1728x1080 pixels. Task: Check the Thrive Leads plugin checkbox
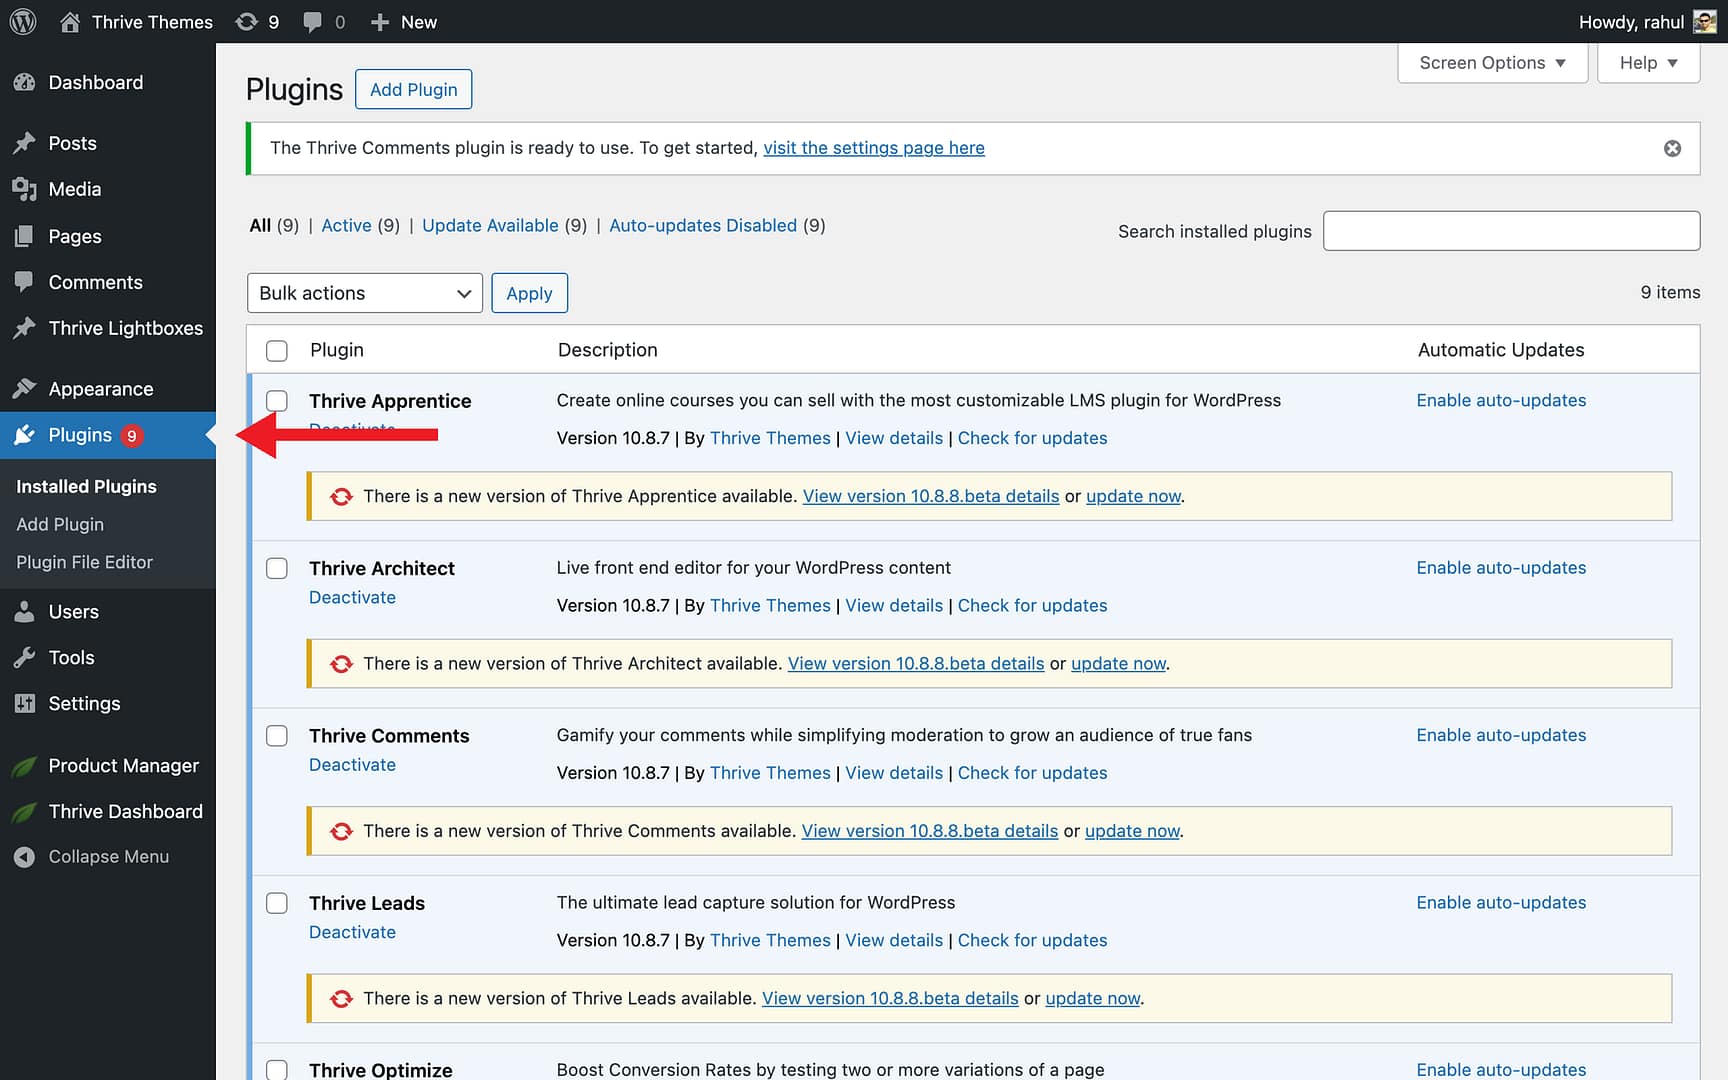pos(277,902)
